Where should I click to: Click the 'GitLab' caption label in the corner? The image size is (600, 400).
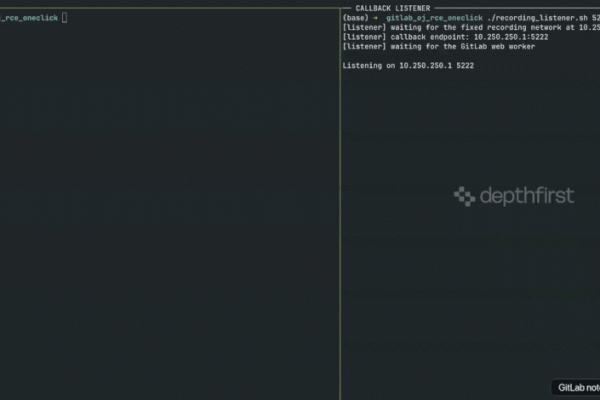[578, 388]
